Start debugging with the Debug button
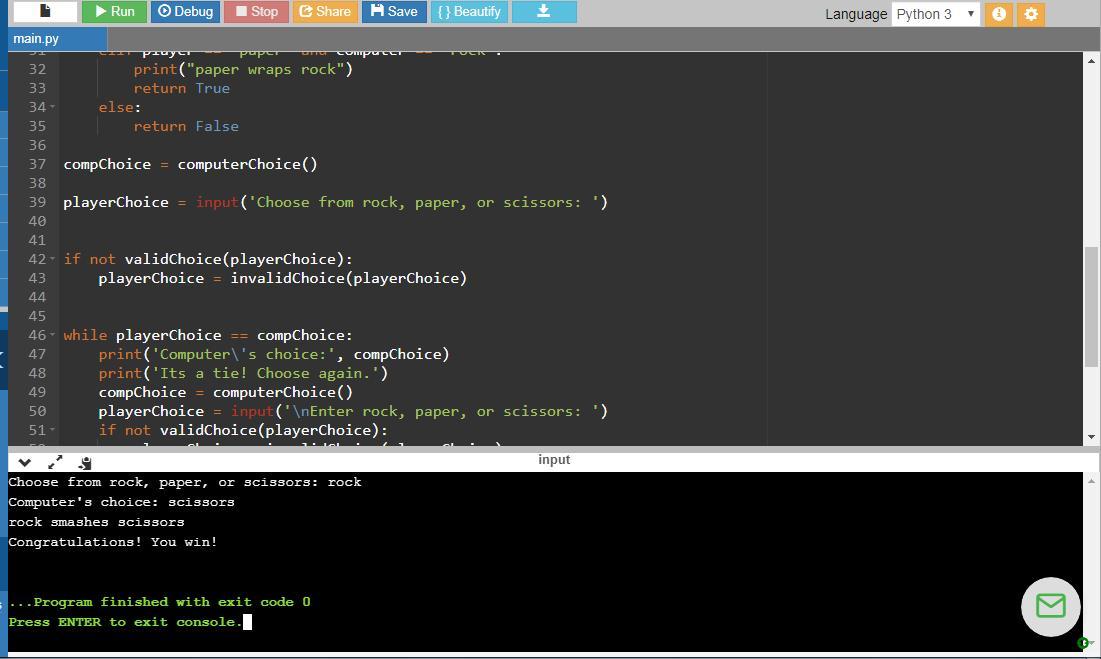This screenshot has height=659, width=1101. click(185, 12)
